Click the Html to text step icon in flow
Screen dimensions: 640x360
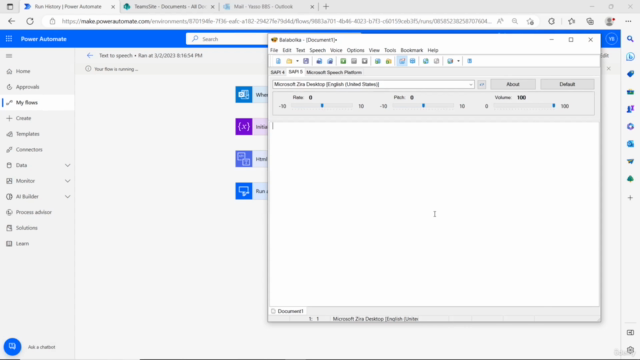[x=244, y=159]
